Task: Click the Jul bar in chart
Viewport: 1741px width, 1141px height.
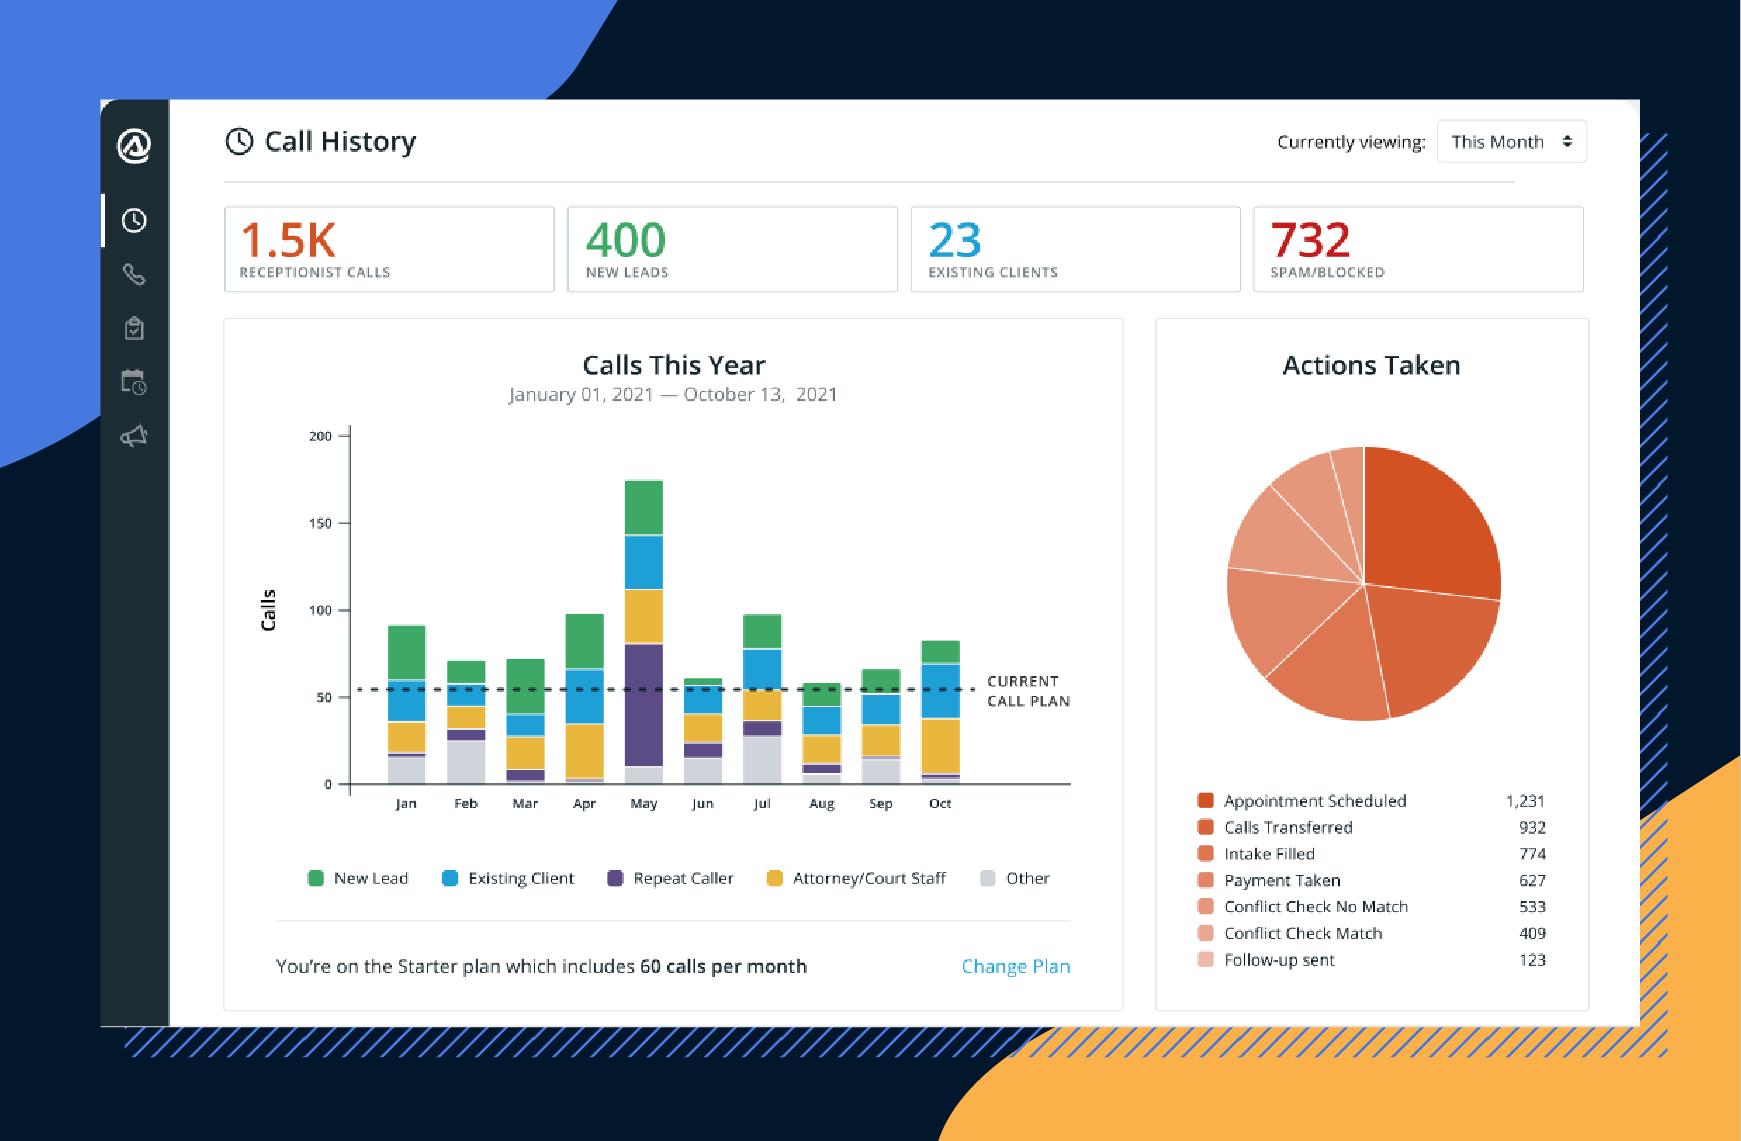Action: 762,699
